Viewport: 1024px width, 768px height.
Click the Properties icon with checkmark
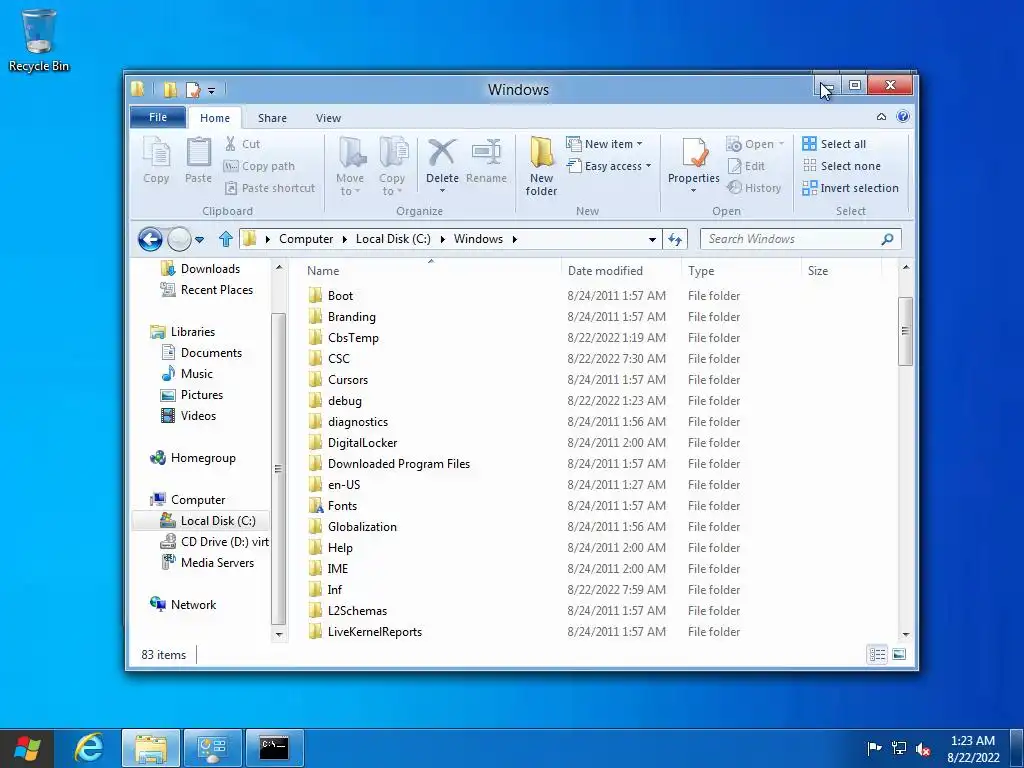point(694,153)
